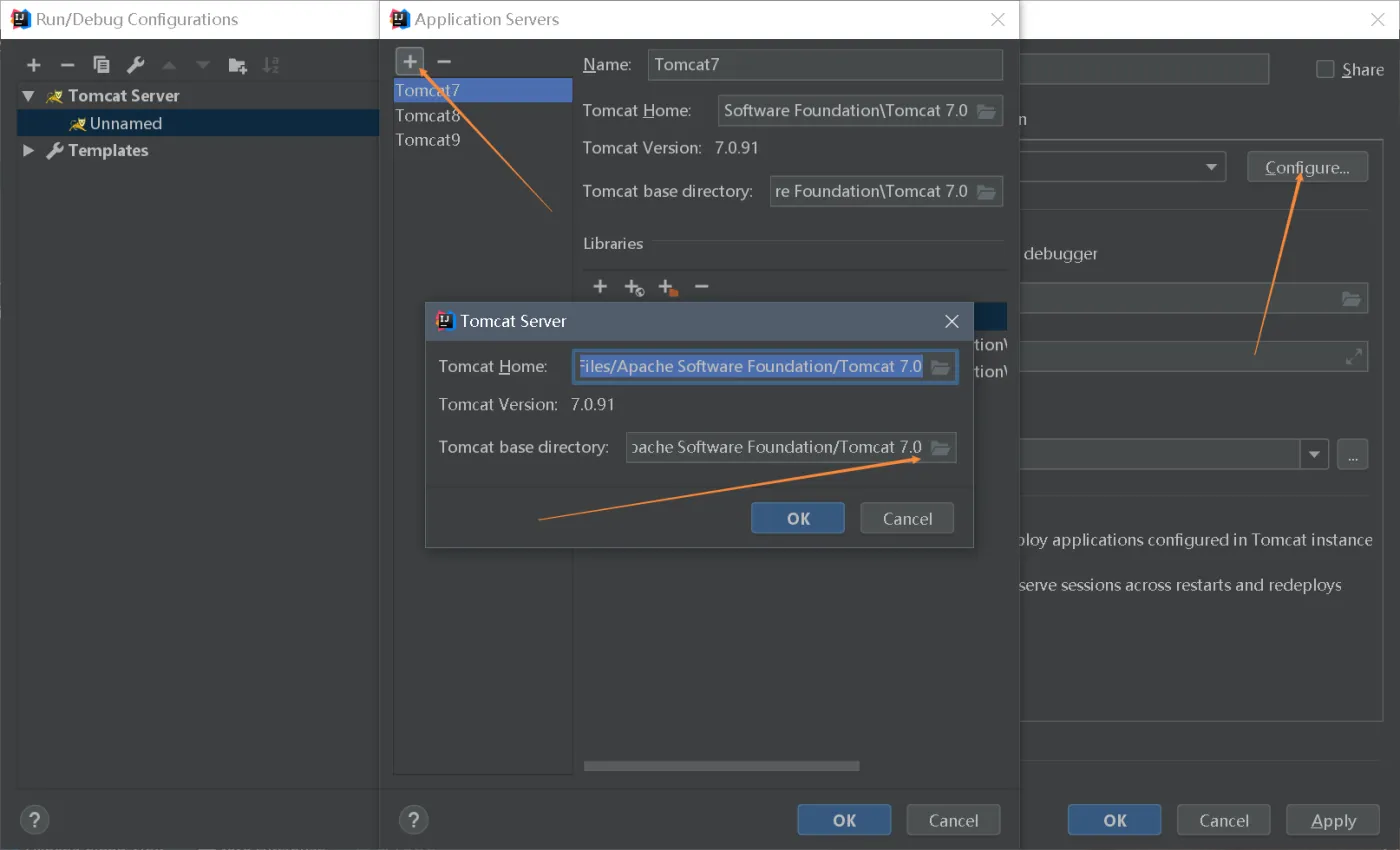Add application server plus button
The width and height of the screenshot is (1400, 850).
click(x=410, y=61)
